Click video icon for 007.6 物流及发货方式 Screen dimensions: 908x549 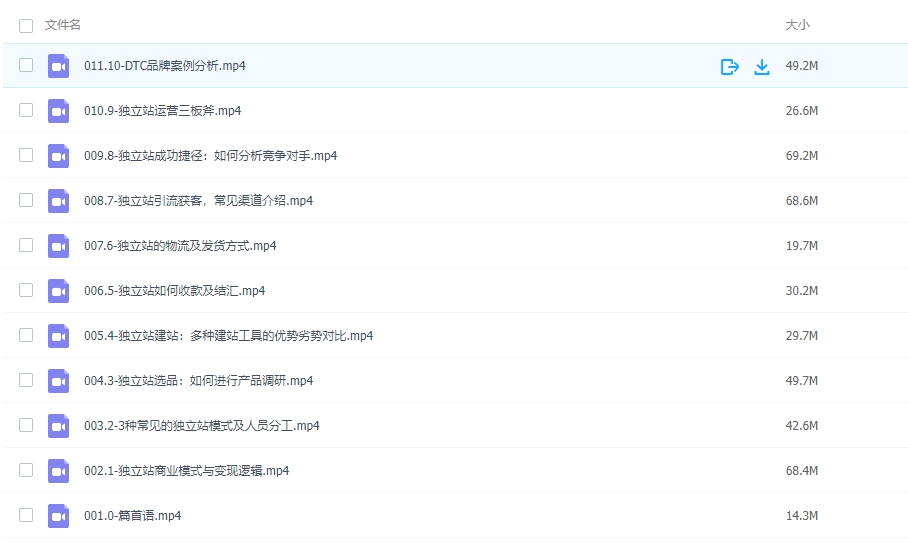(x=58, y=246)
